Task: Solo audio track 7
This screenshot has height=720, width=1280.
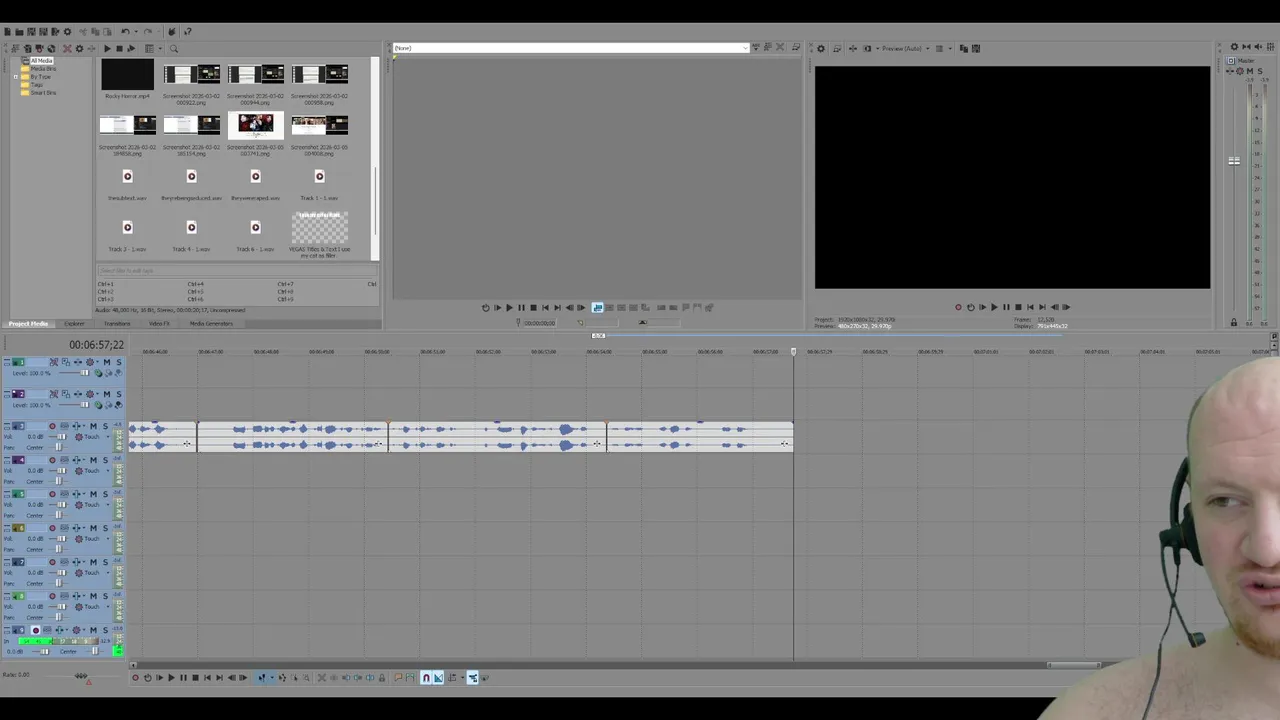Action: point(105,562)
